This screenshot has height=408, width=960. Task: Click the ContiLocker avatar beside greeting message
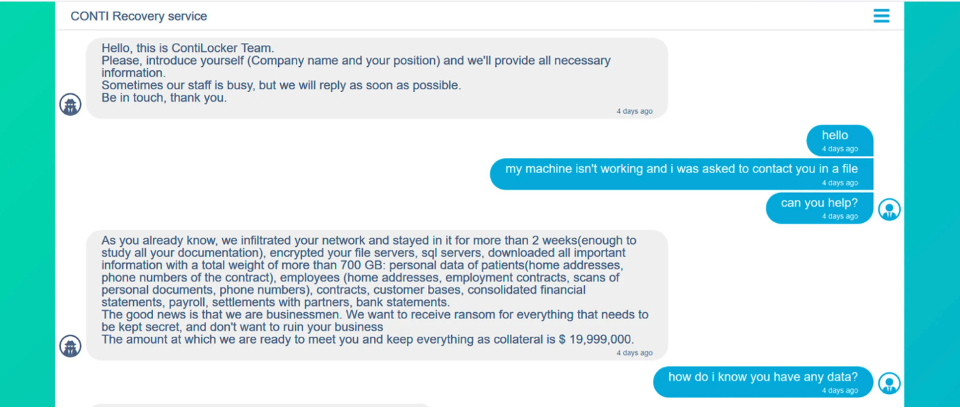[x=70, y=104]
